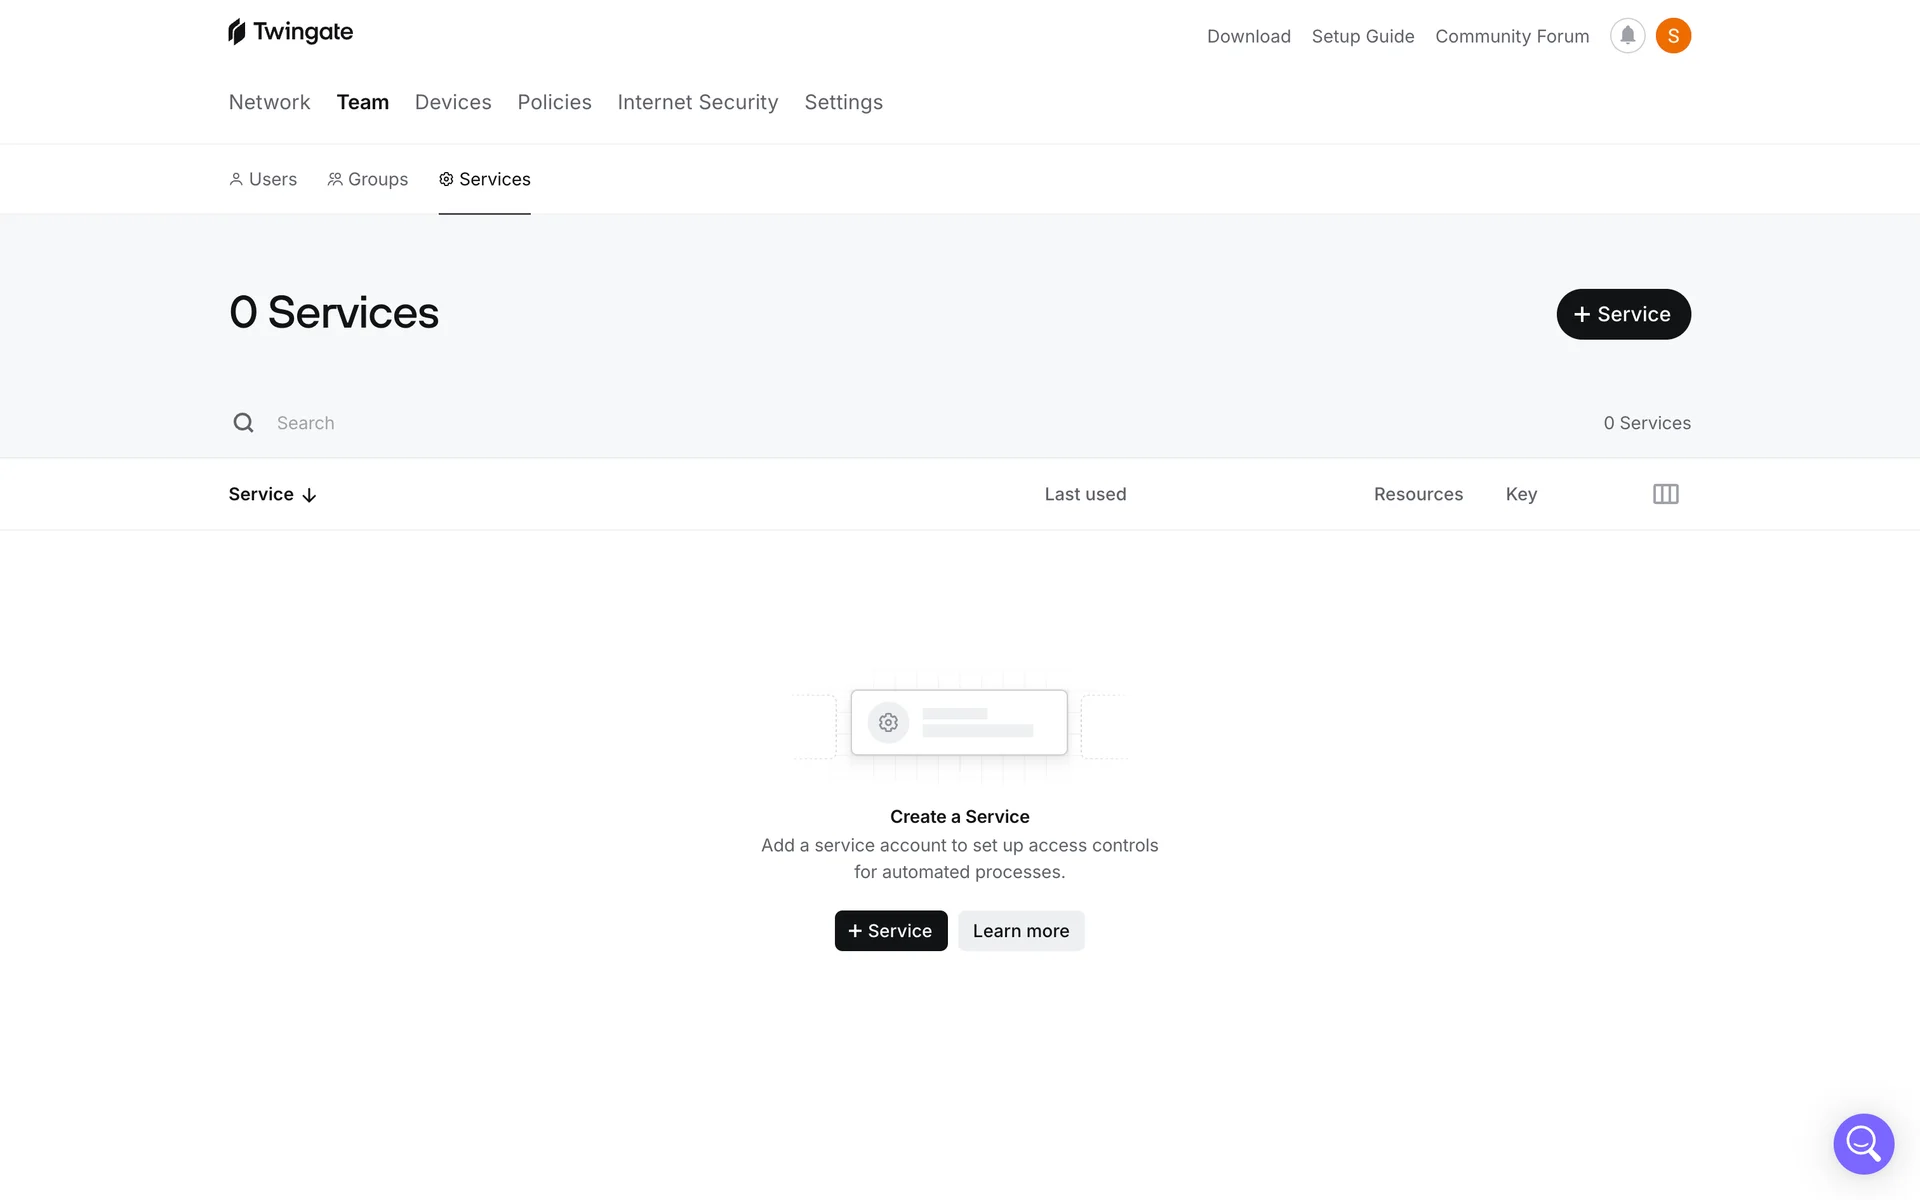Click the gear illustration in empty state
1920x1200 pixels.
888,722
